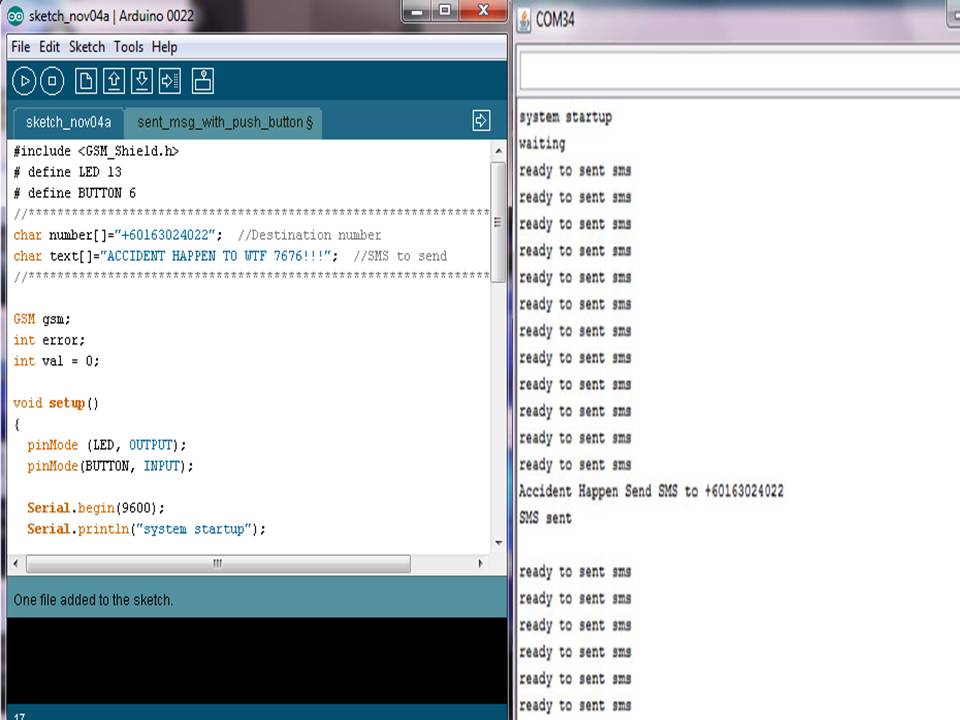Click the Java icon in COM34 title bar
This screenshot has height=720, width=960.
point(524,20)
